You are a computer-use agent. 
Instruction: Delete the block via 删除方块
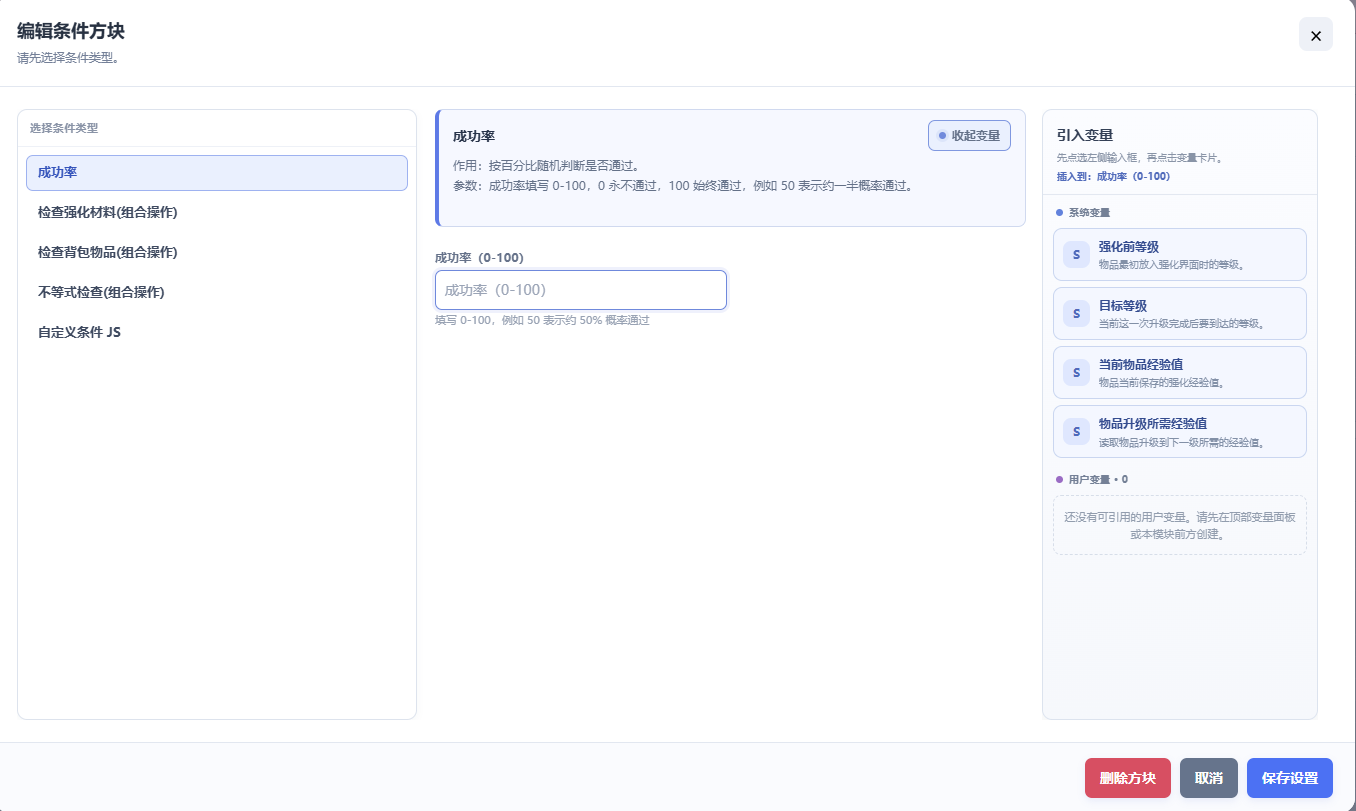click(1128, 778)
